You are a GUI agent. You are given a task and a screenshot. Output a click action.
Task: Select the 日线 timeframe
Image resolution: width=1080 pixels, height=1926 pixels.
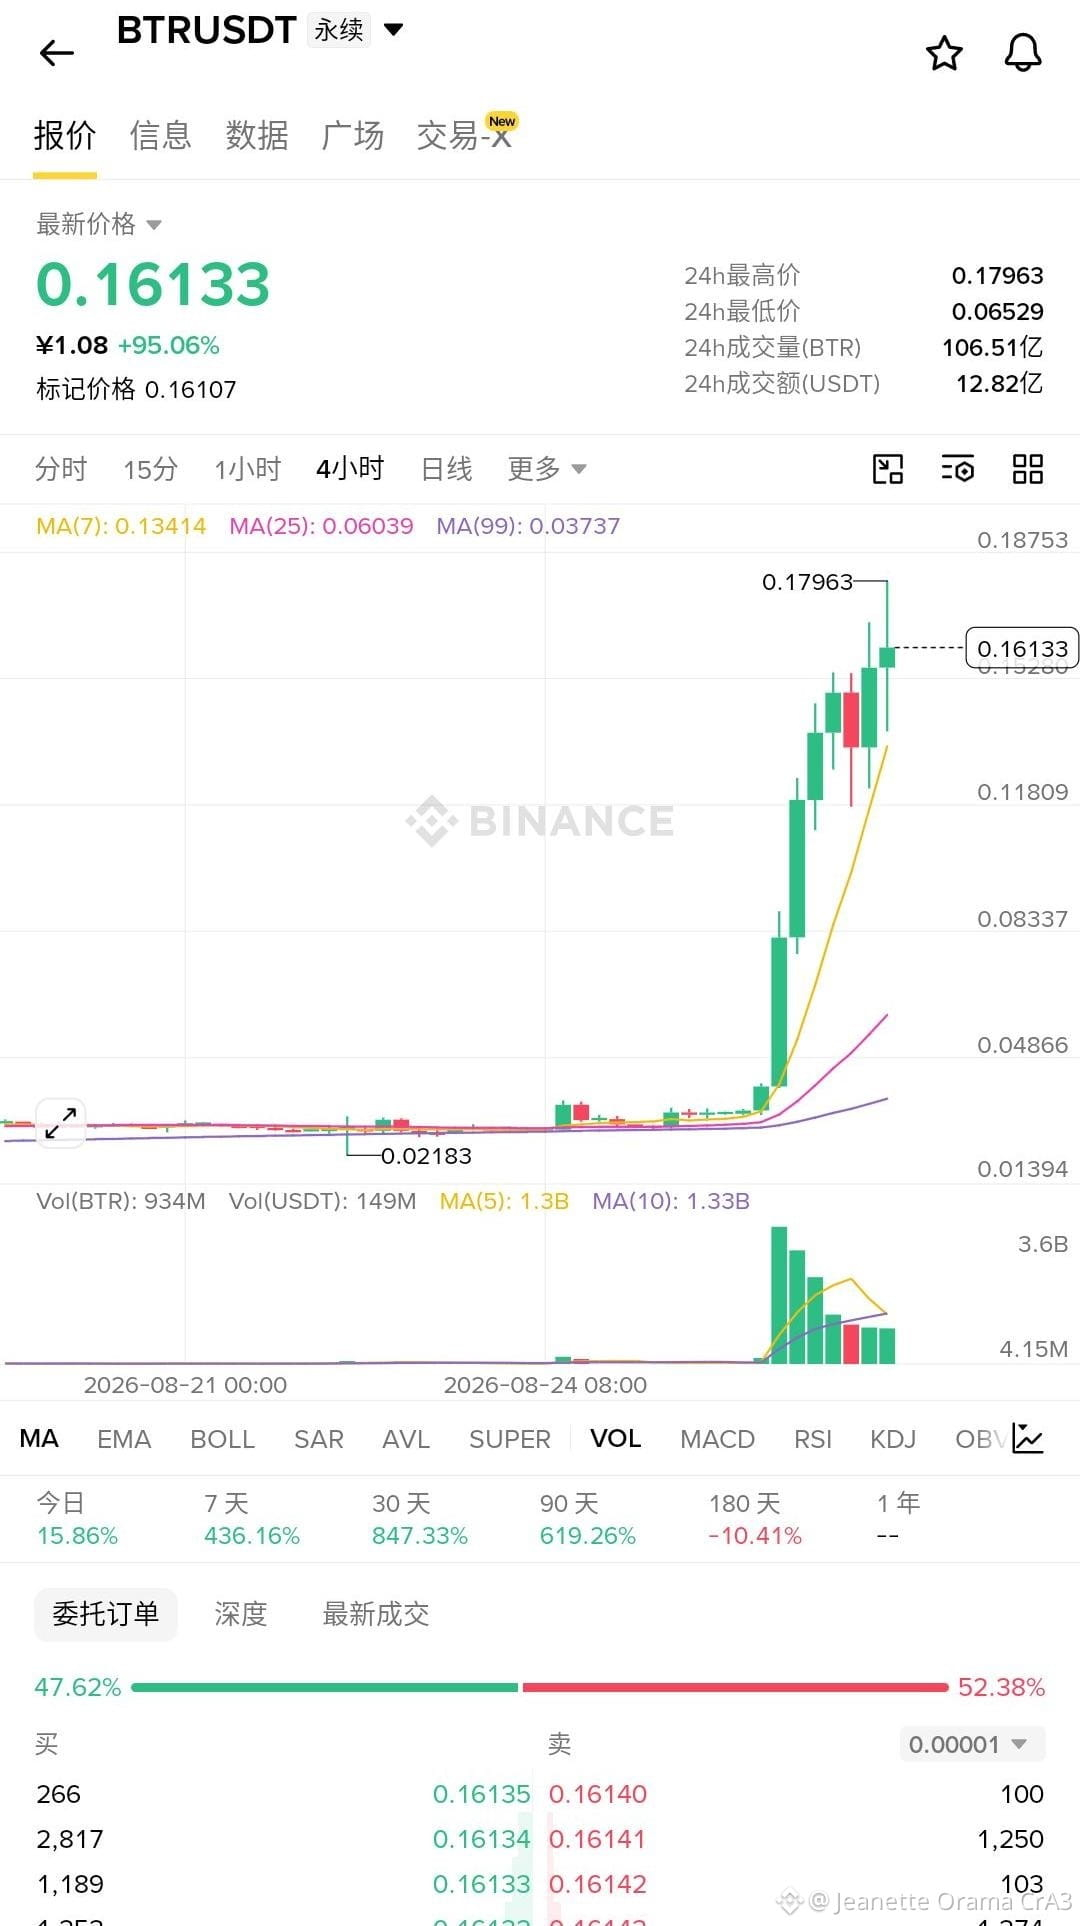[446, 468]
